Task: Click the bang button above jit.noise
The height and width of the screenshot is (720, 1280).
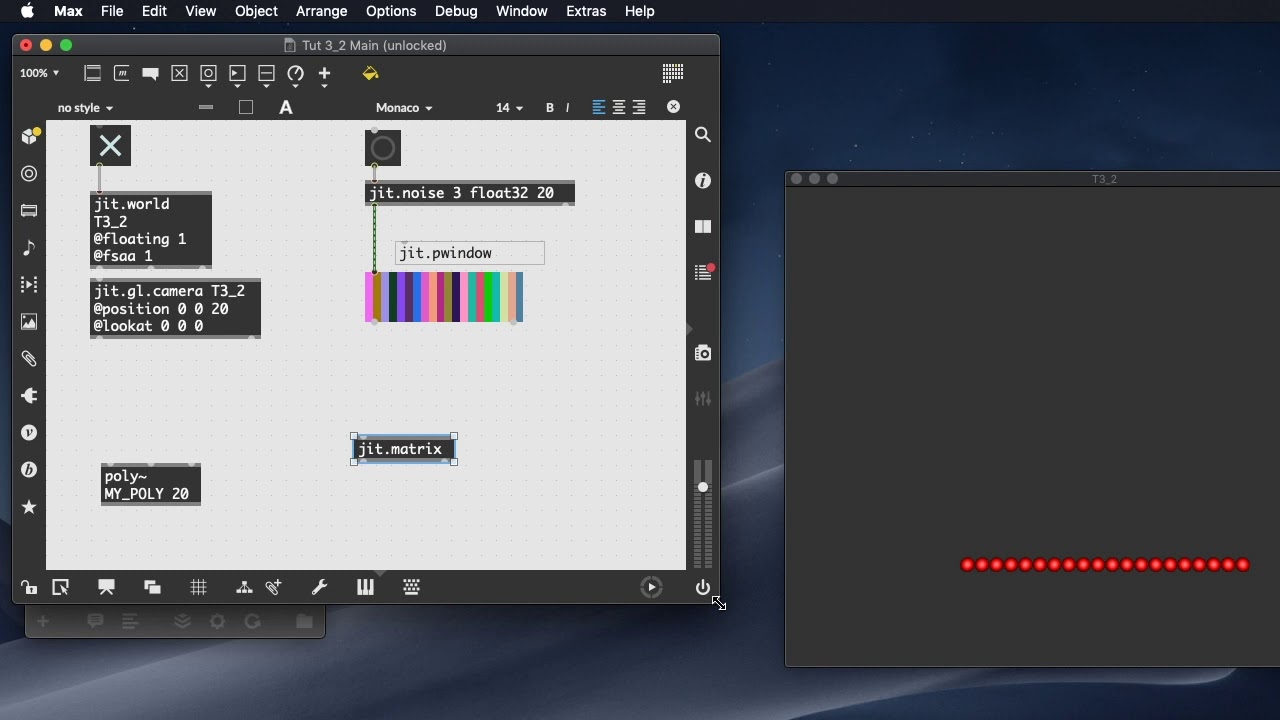Action: (383, 149)
